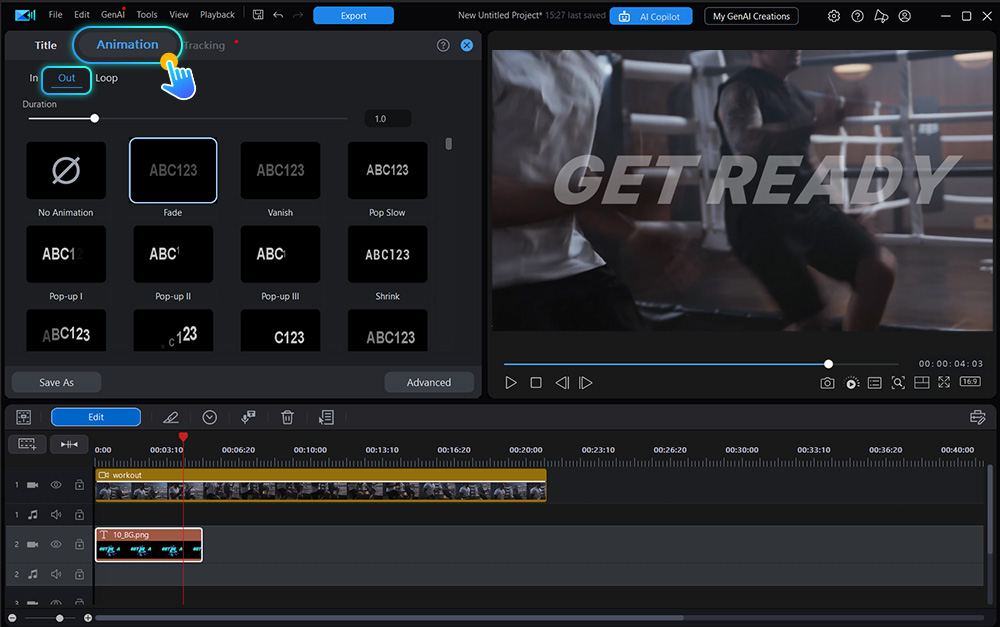Zoom into the preview with the magnifier icon
Image resolution: width=1000 pixels, height=627 pixels.
[899, 382]
